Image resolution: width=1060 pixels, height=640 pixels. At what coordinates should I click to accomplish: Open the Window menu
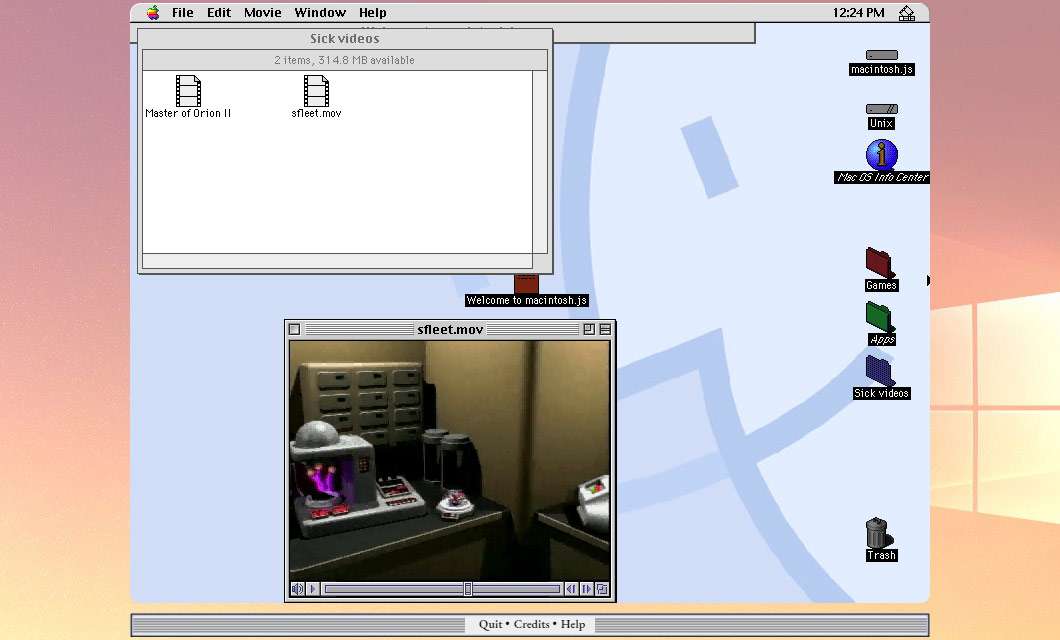pos(320,13)
